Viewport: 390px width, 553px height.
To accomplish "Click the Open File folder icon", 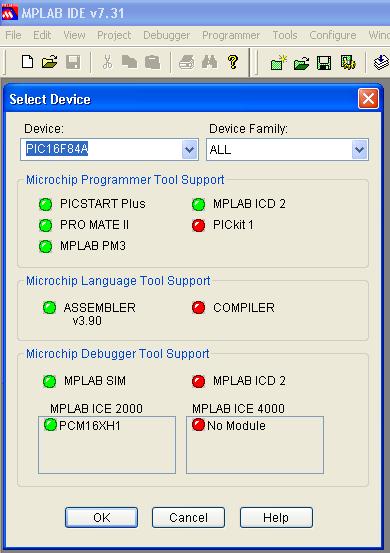I will point(50,62).
